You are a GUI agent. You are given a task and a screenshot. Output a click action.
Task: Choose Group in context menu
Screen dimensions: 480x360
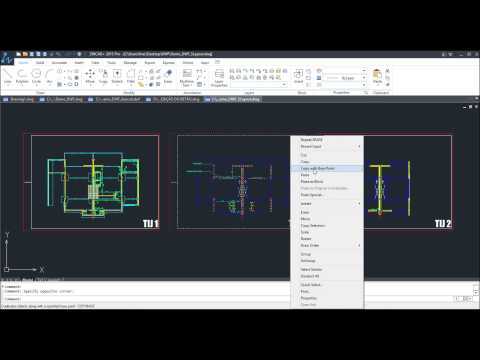click(x=328, y=254)
